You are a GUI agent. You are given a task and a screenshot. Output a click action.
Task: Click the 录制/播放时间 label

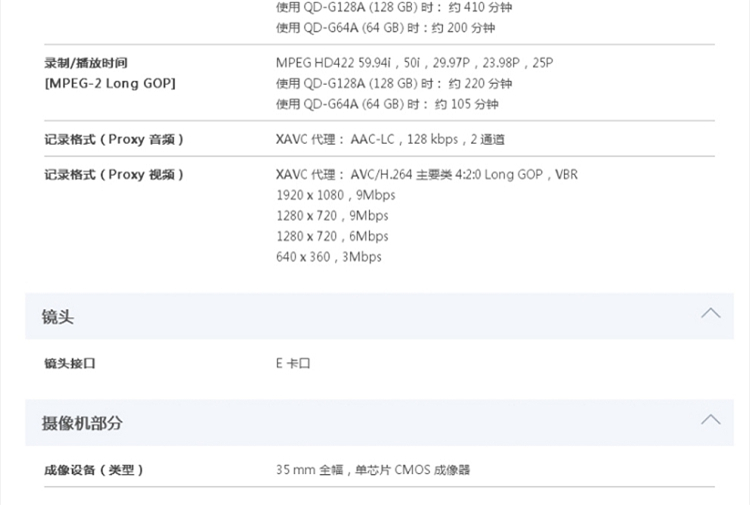tap(86, 63)
